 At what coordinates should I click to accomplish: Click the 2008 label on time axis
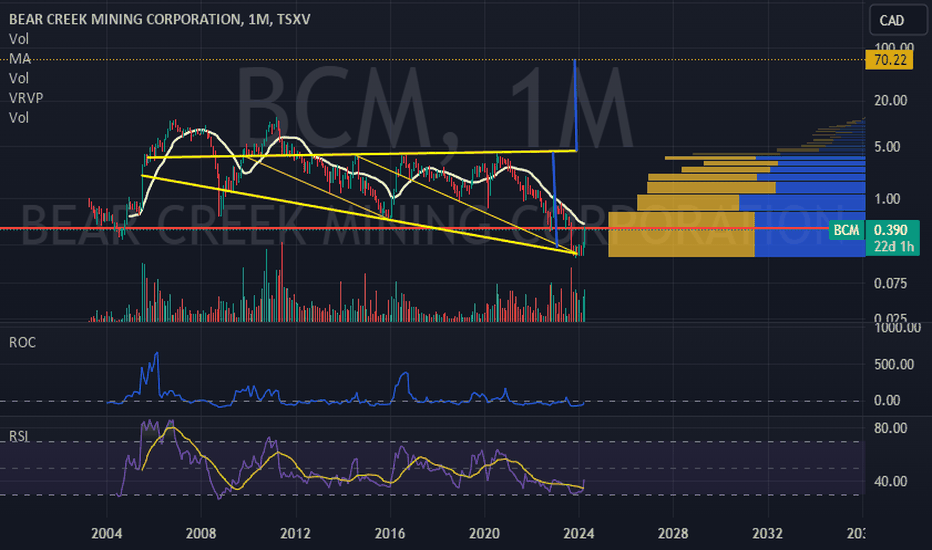pos(201,533)
